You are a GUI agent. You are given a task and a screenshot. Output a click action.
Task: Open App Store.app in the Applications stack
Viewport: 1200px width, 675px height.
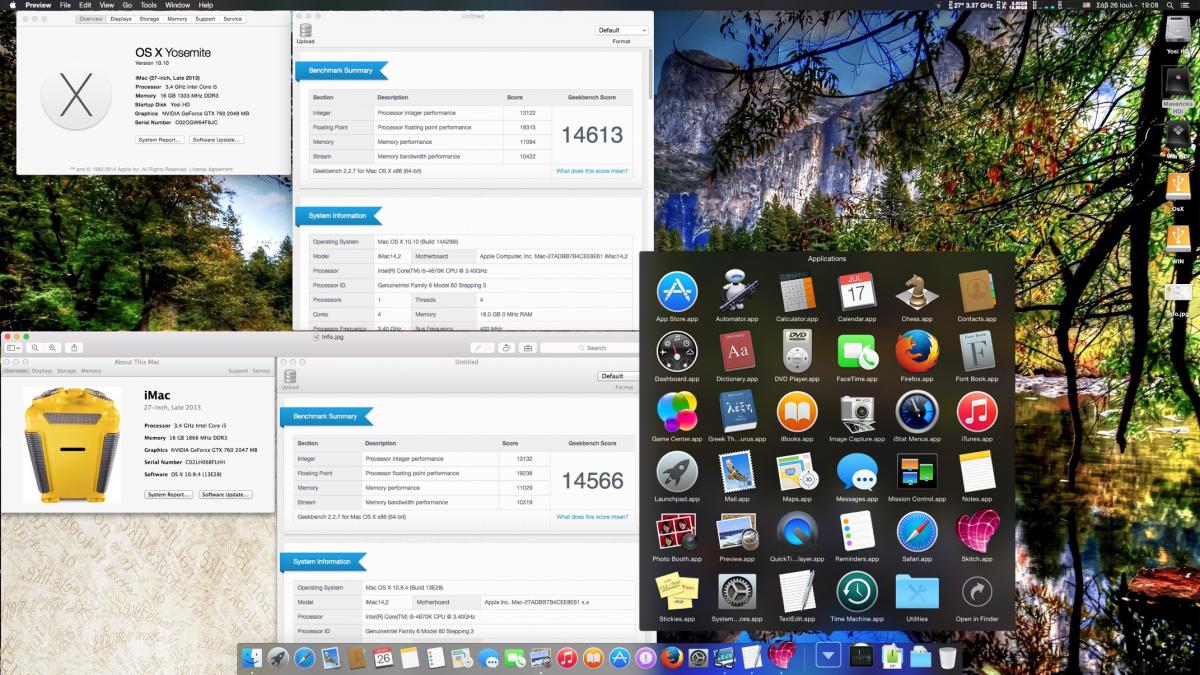coord(677,291)
